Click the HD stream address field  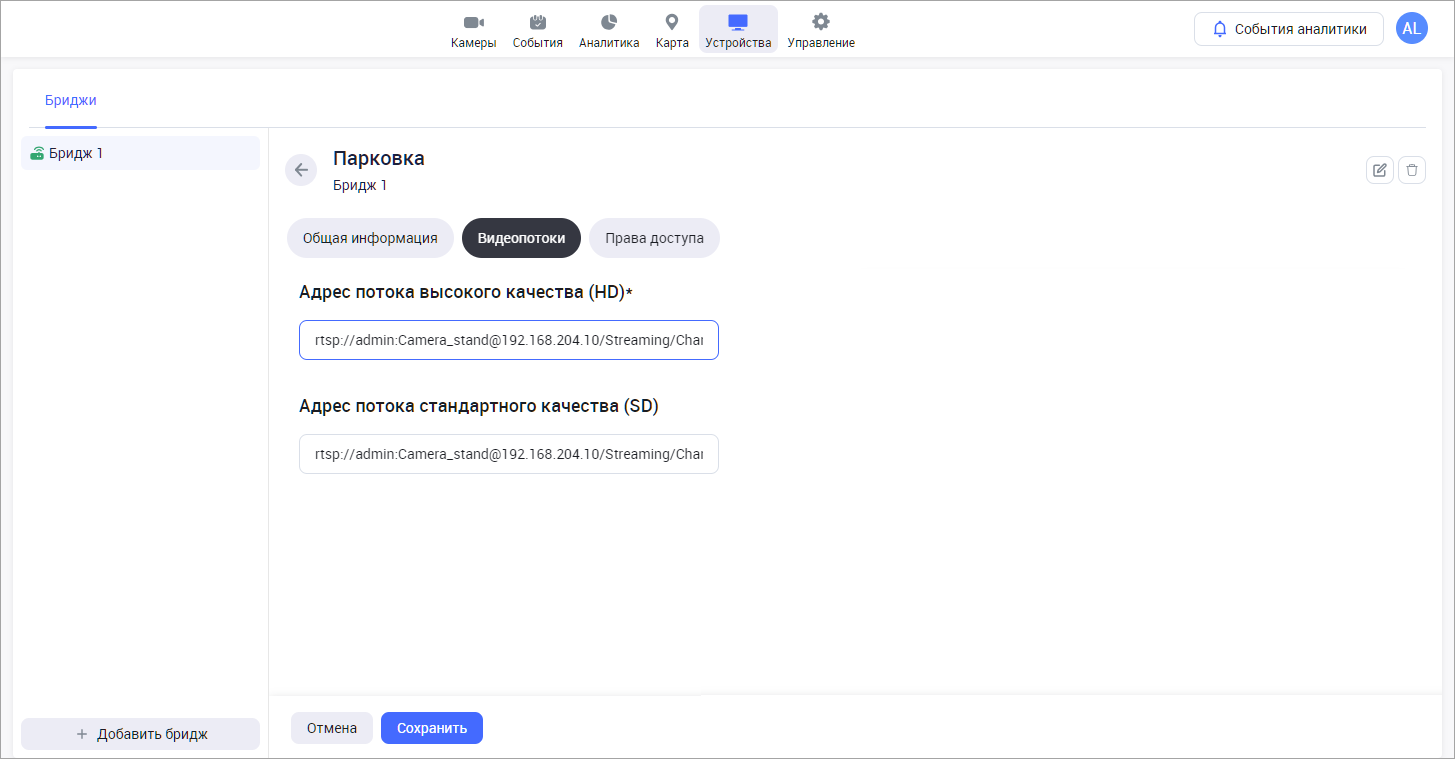pyautogui.click(x=508, y=340)
